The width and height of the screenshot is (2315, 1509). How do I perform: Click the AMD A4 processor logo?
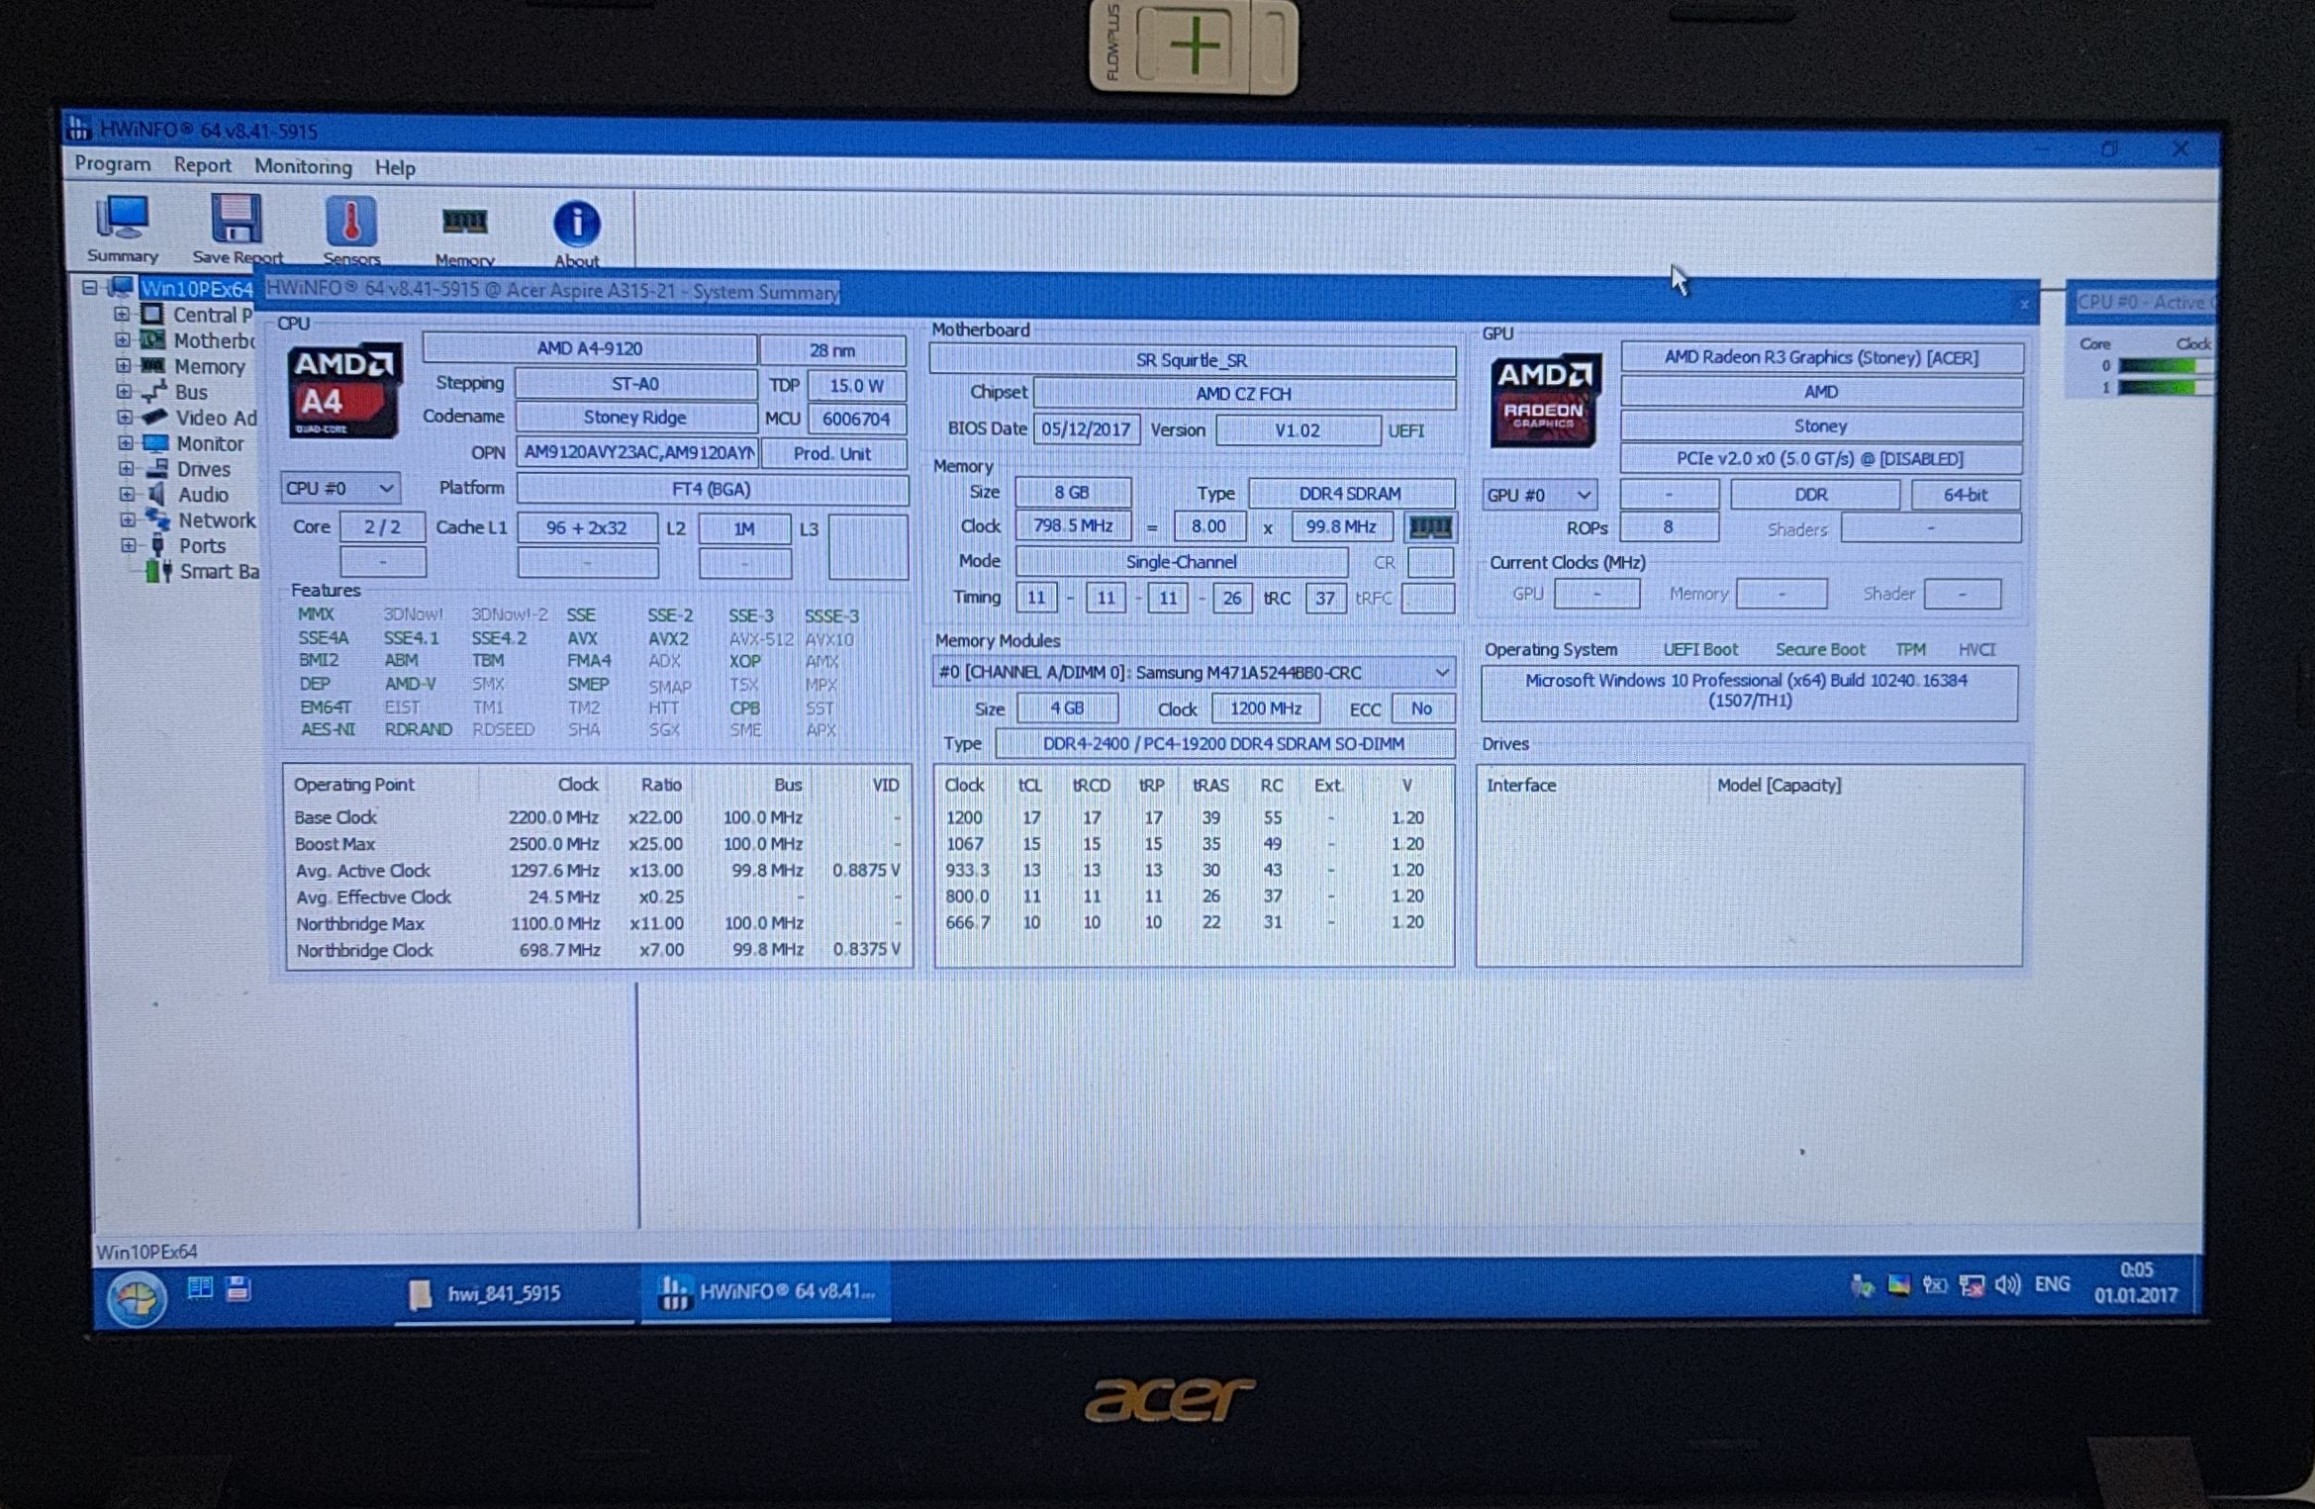tap(344, 391)
